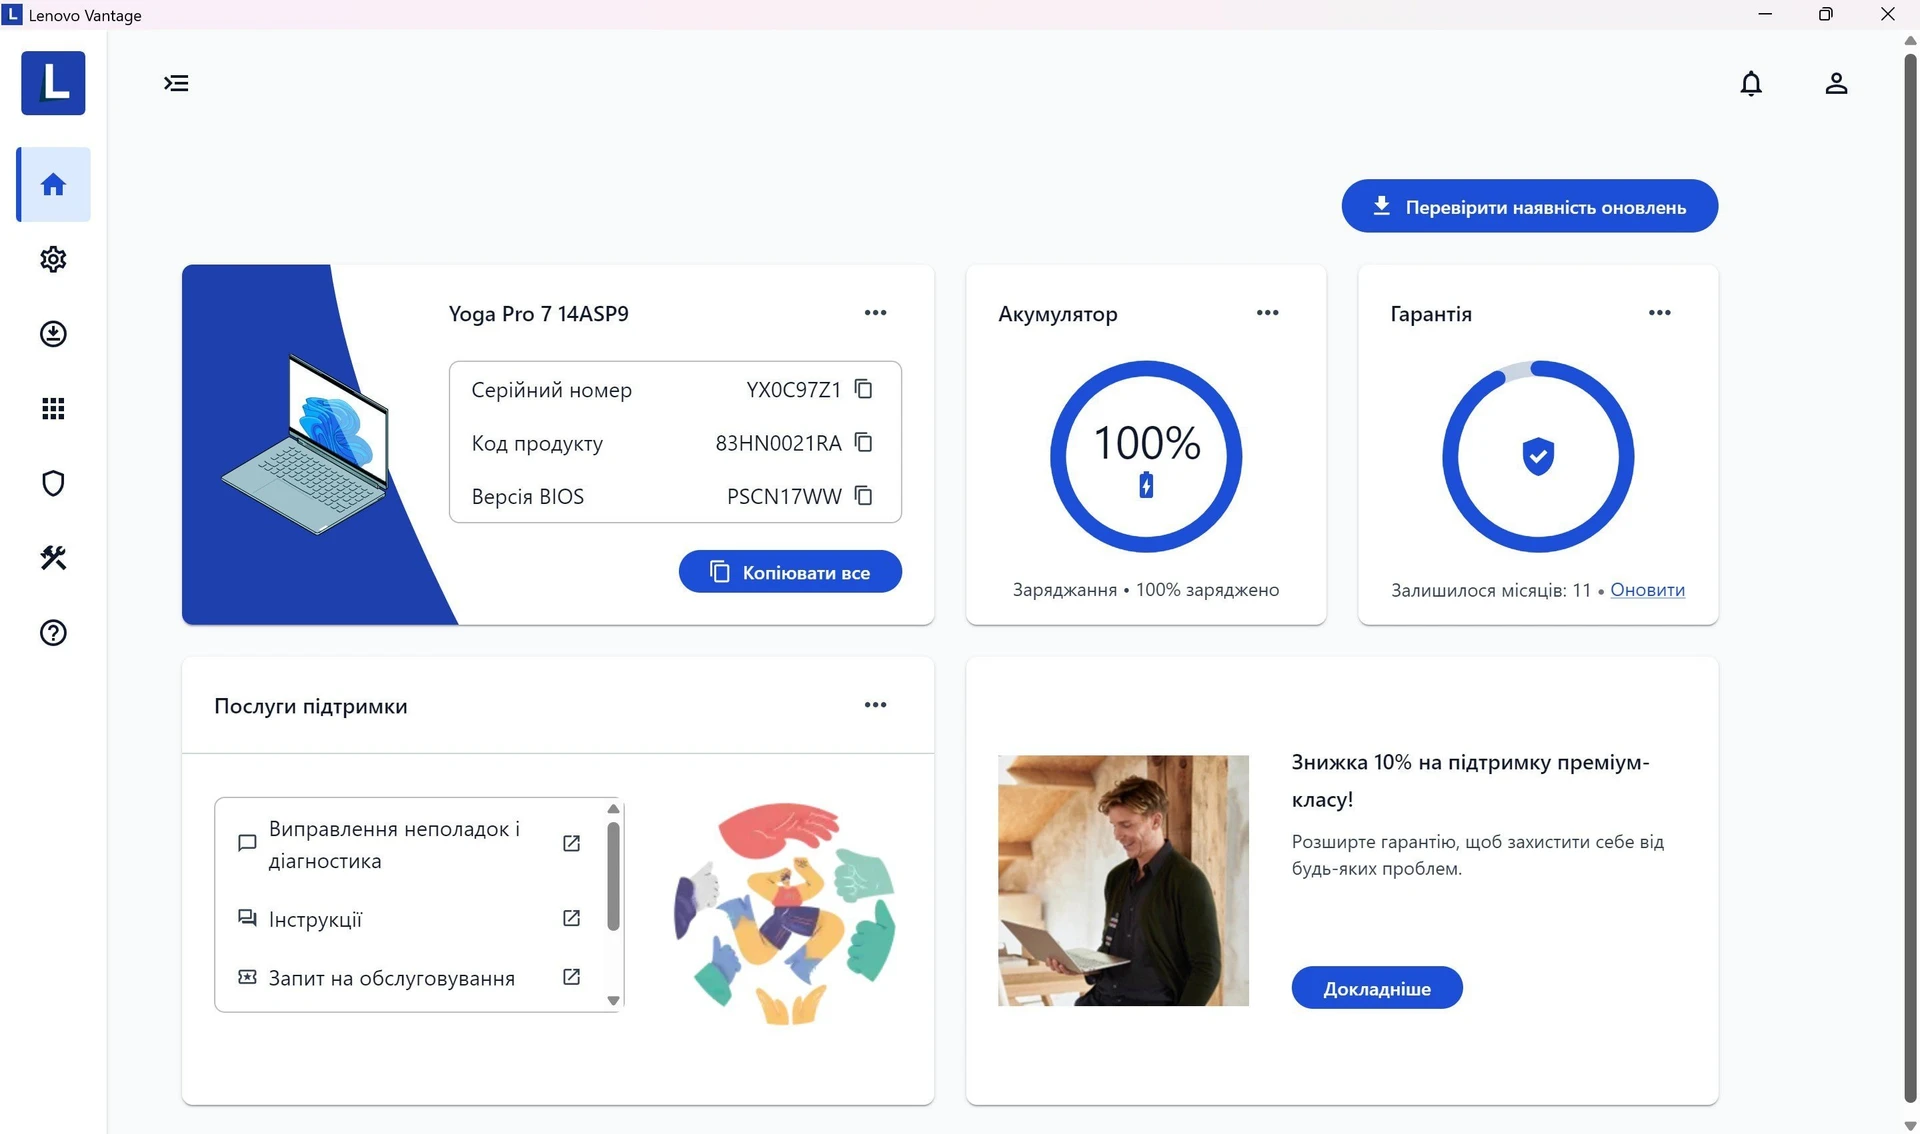The image size is (1920, 1134).
Task: Copy the serial number YX0C97Z1
Action: click(x=864, y=389)
